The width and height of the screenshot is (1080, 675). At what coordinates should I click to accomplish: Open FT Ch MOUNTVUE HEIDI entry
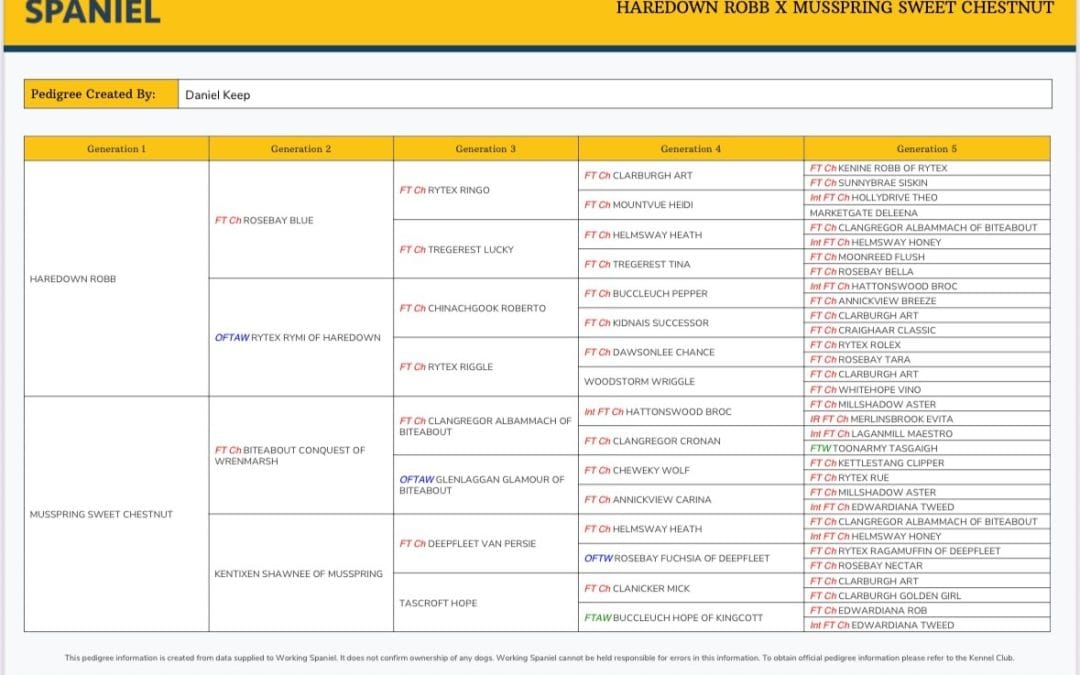639,205
